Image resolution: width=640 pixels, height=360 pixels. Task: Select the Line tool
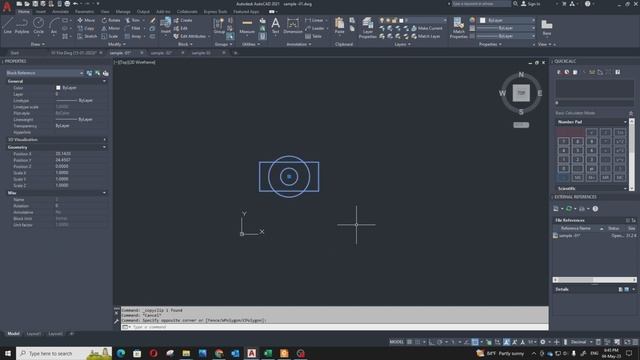pos(8,25)
